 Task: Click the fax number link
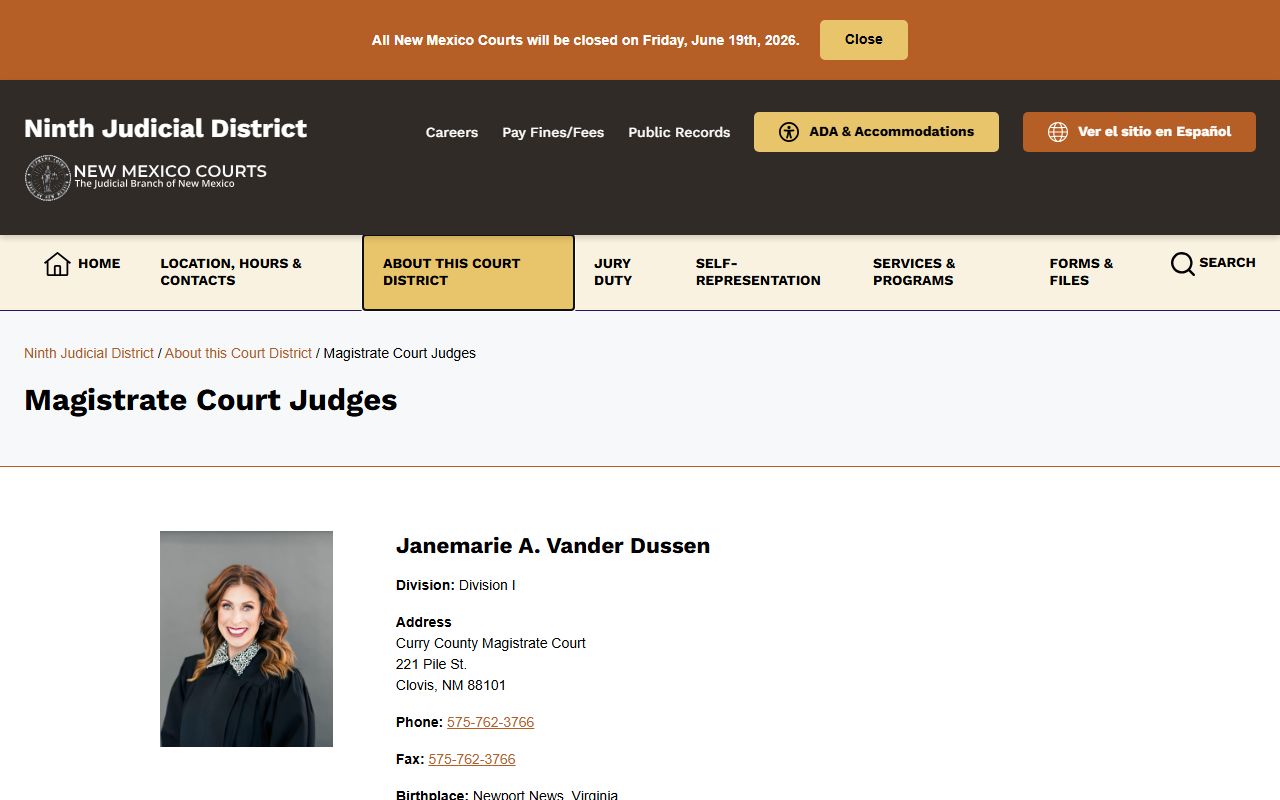pyautogui.click(x=472, y=759)
